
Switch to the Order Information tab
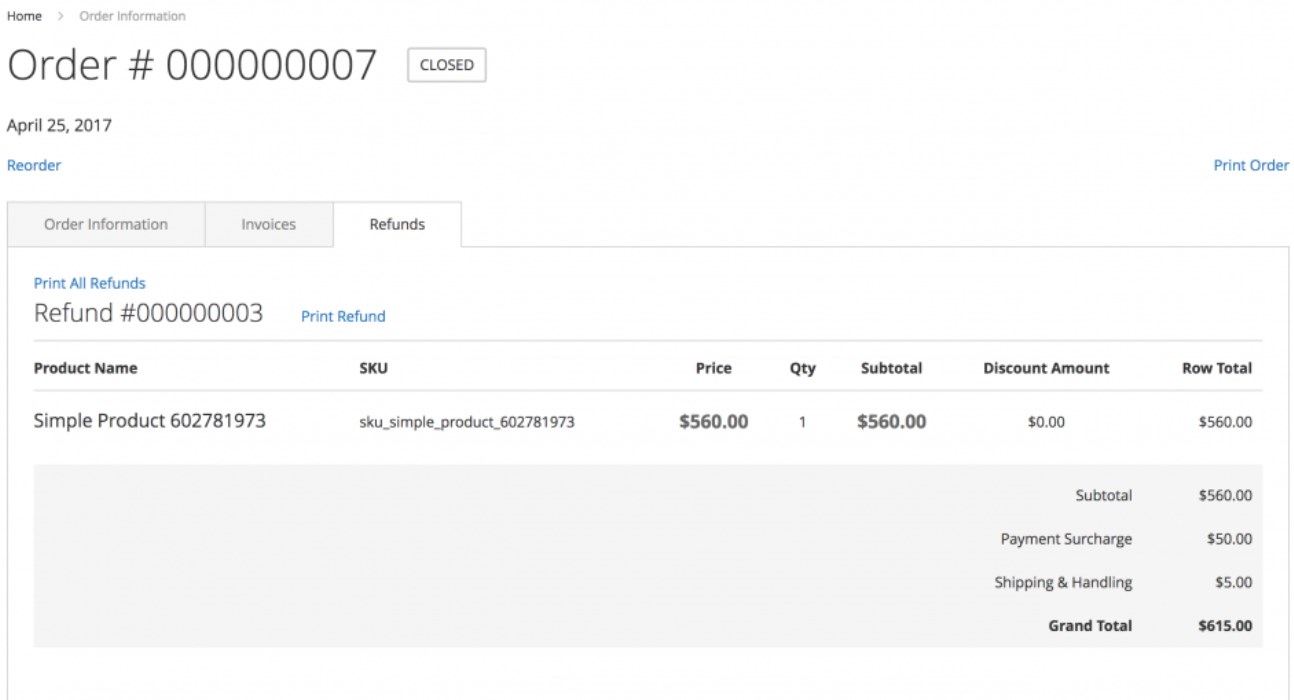pyautogui.click(x=106, y=224)
